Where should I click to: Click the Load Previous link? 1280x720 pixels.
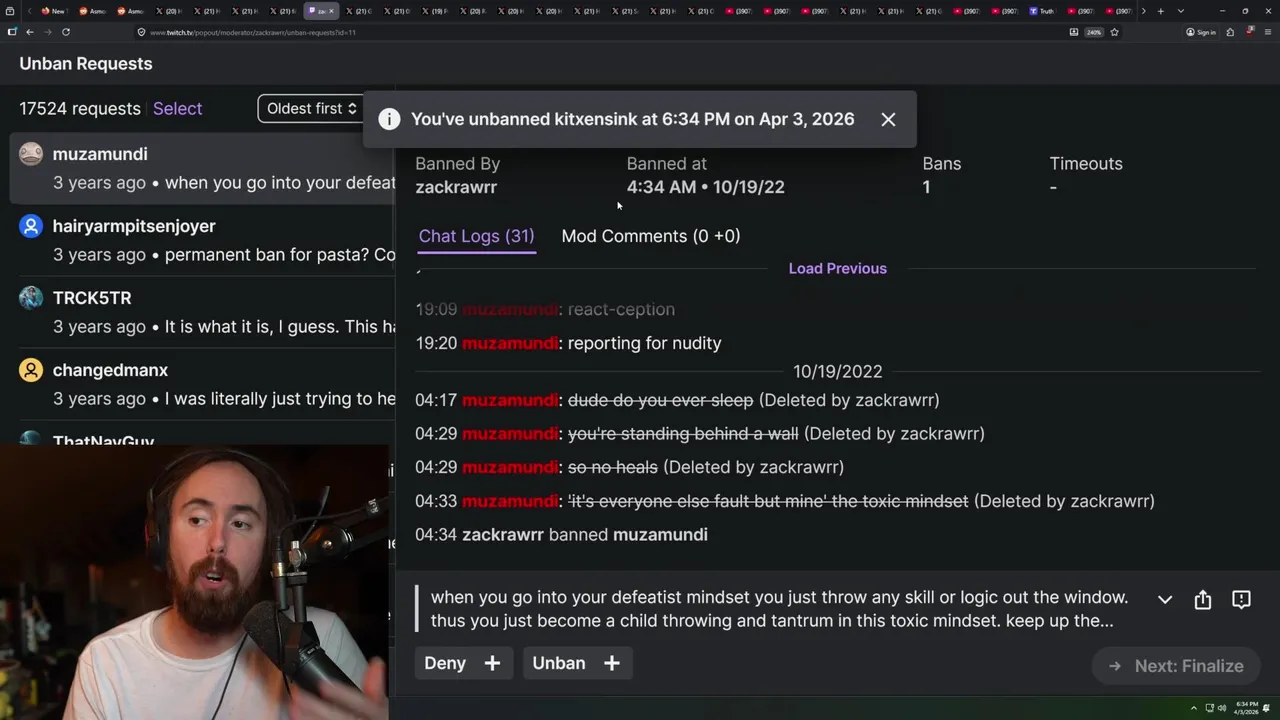coord(838,268)
